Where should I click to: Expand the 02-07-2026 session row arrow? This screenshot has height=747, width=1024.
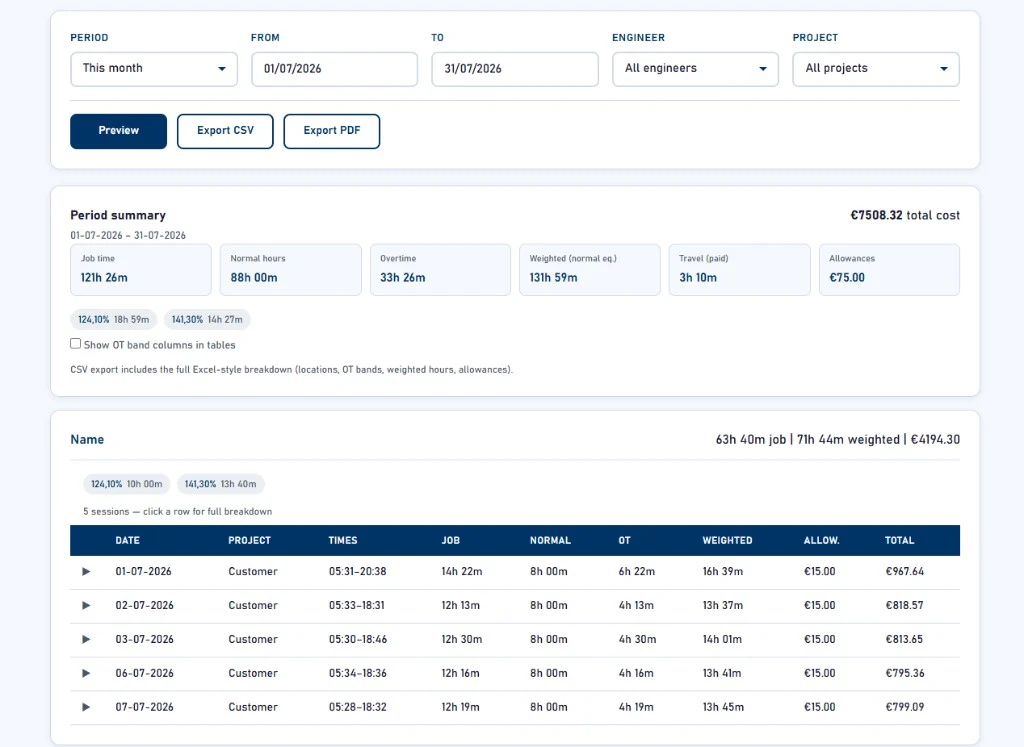(86, 605)
